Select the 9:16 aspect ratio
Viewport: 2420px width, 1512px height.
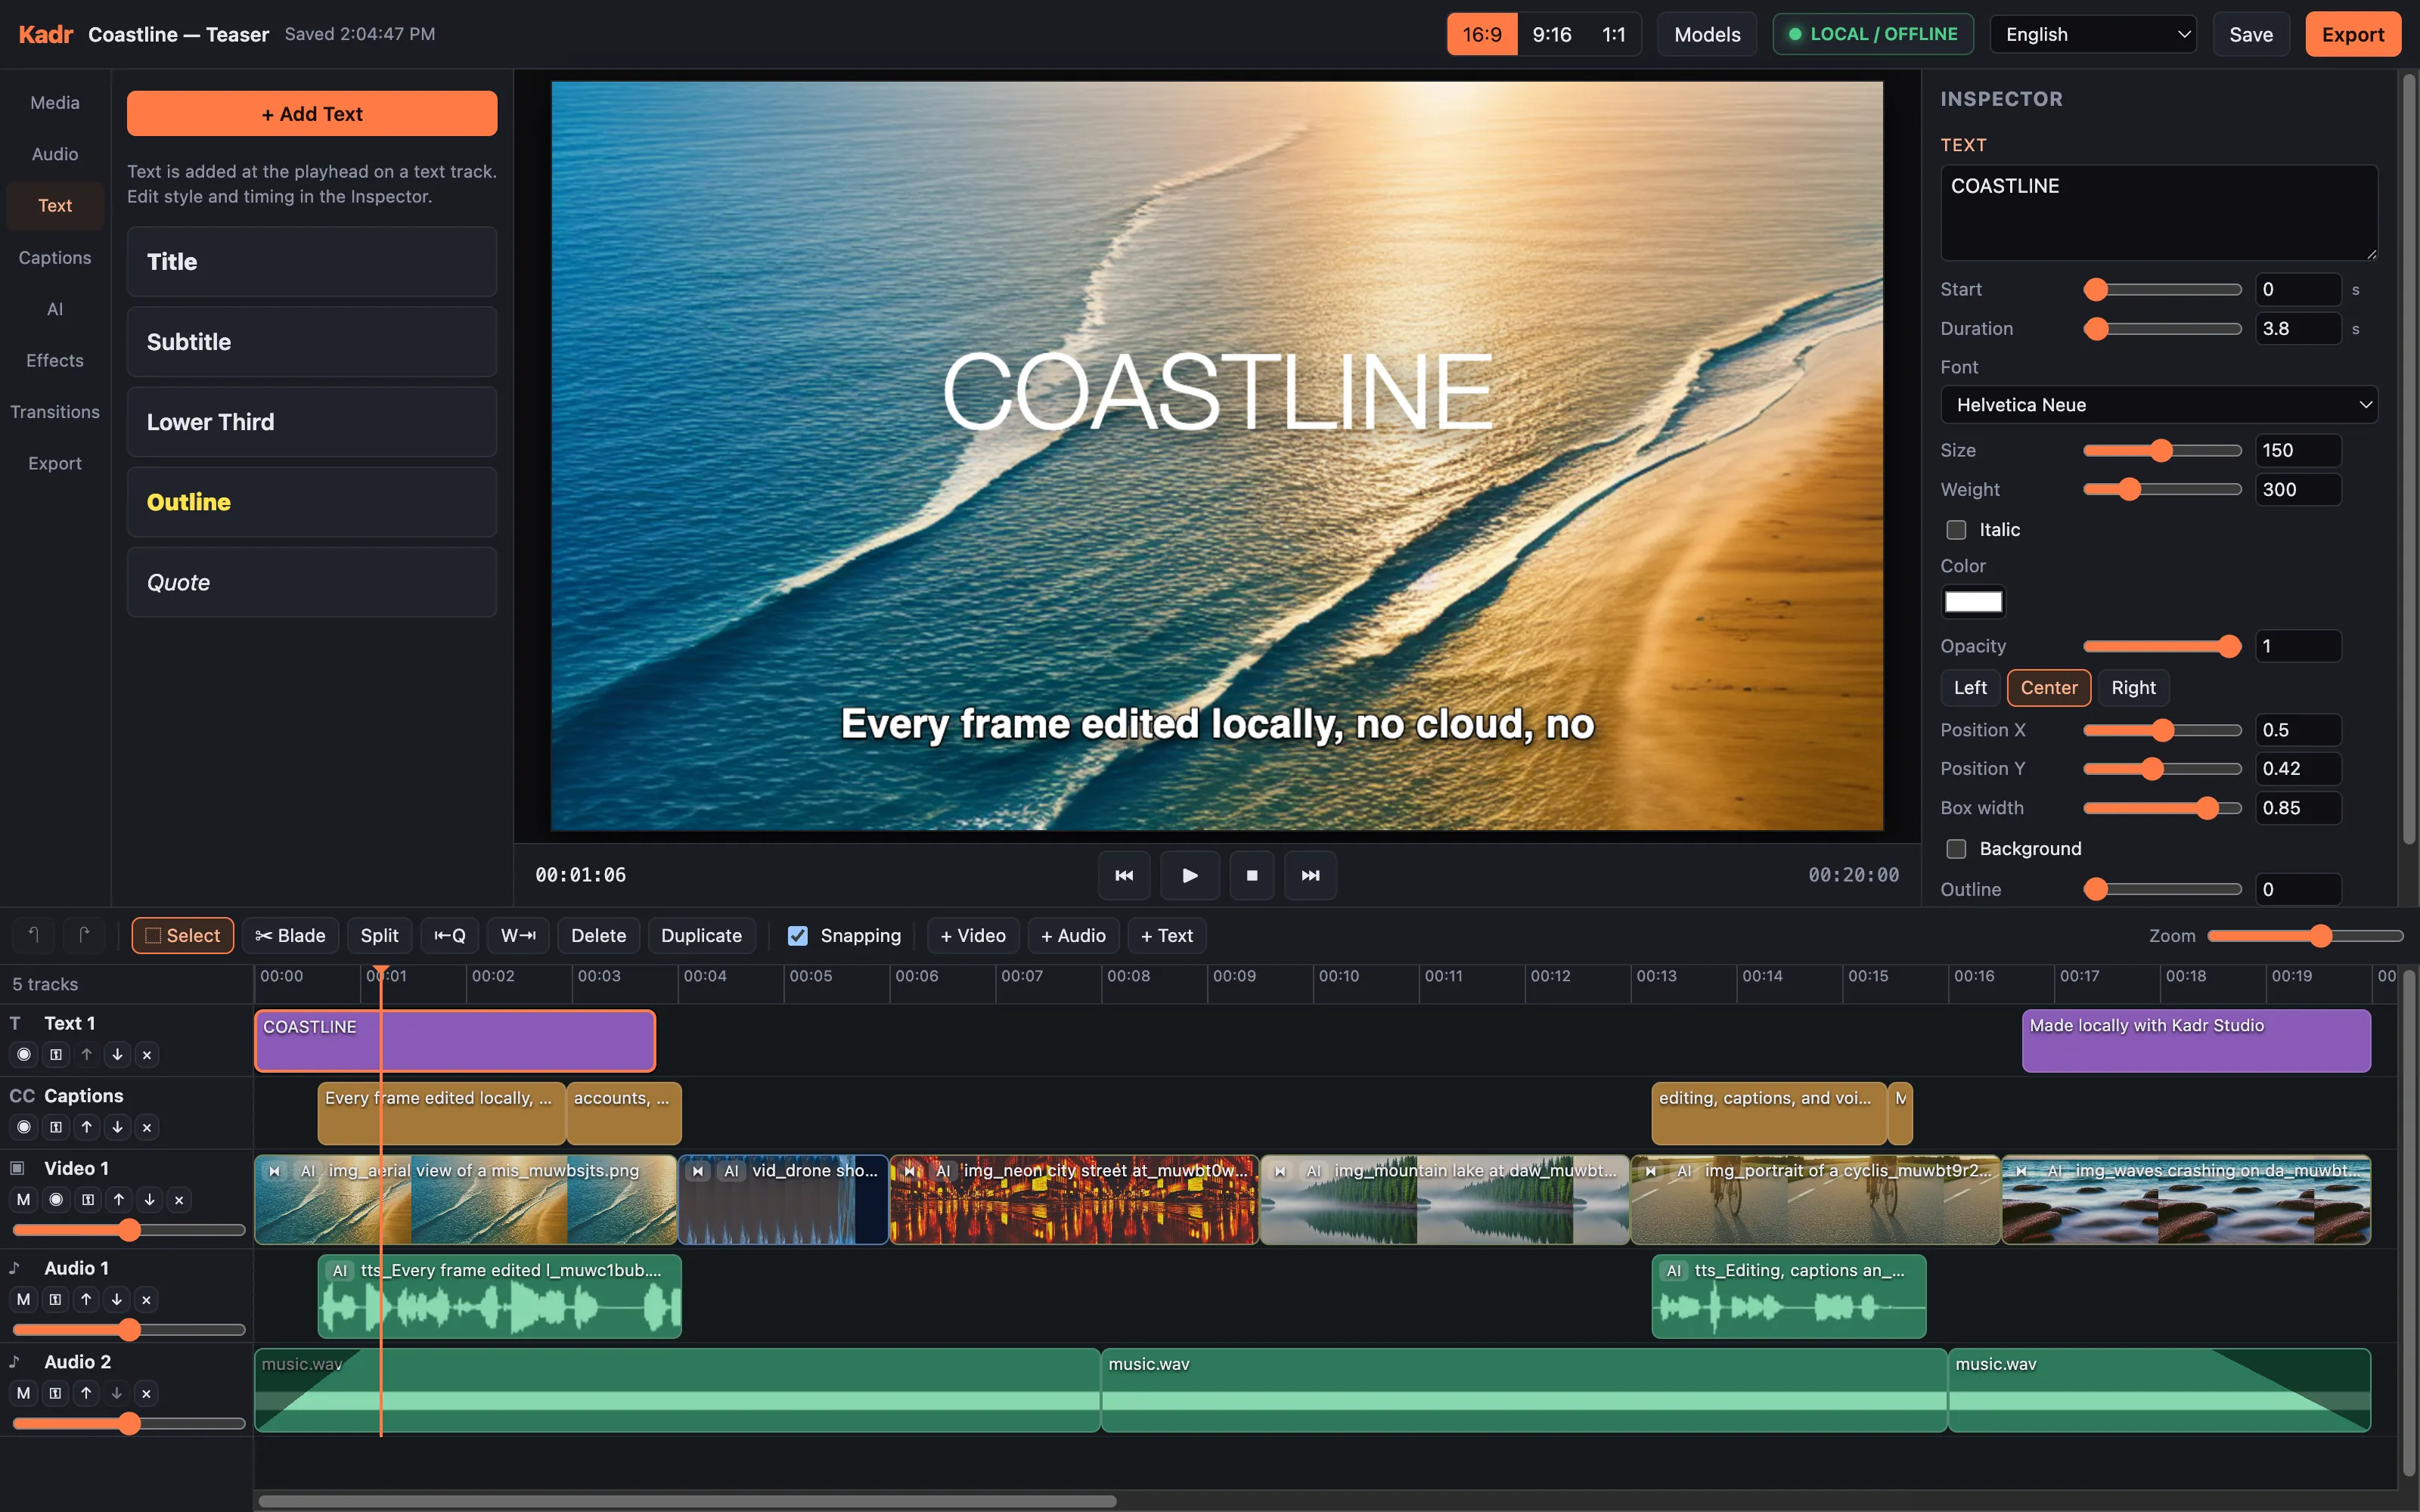tap(1552, 34)
